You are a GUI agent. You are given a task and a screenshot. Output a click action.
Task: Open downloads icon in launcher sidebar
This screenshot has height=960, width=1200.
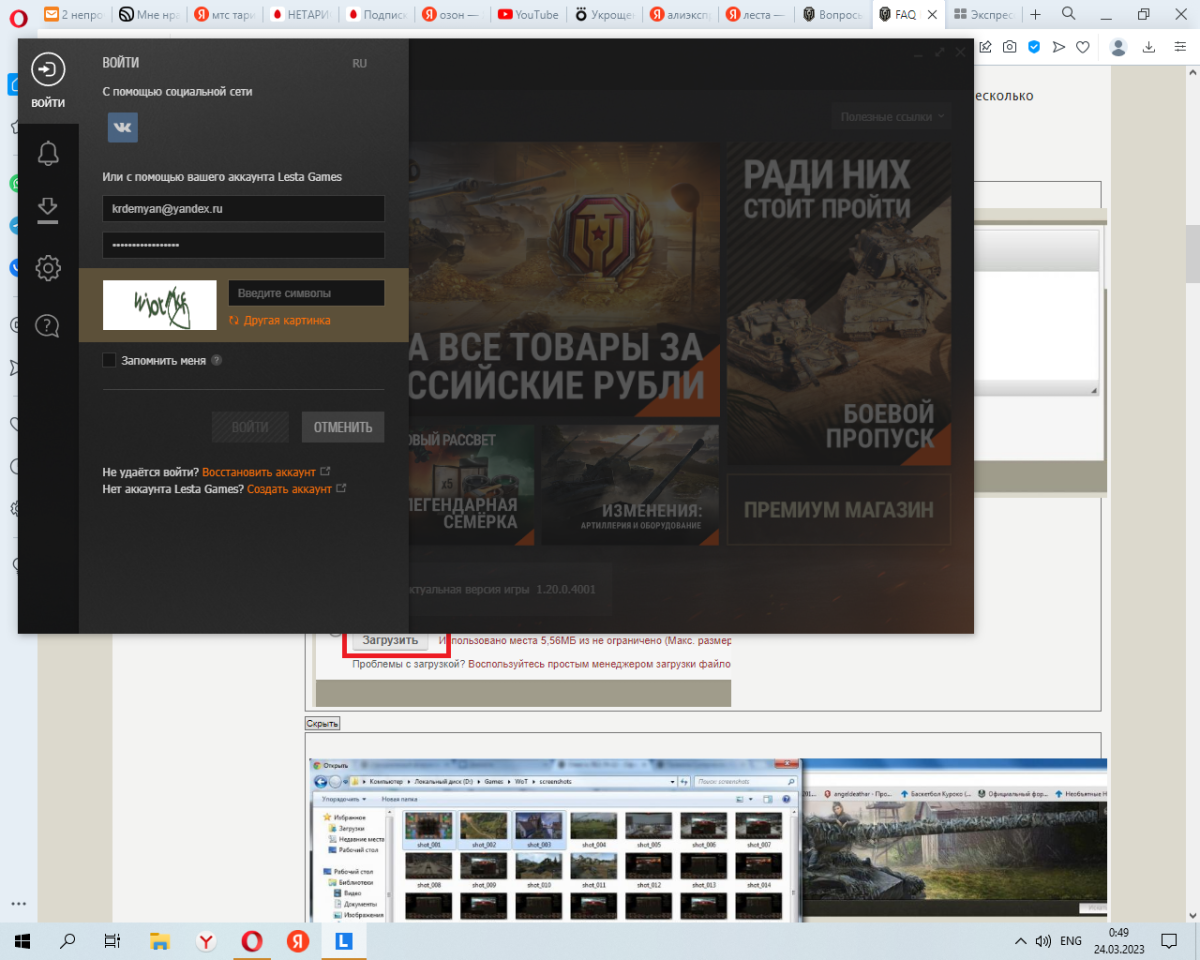pyautogui.click(x=48, y=209)
